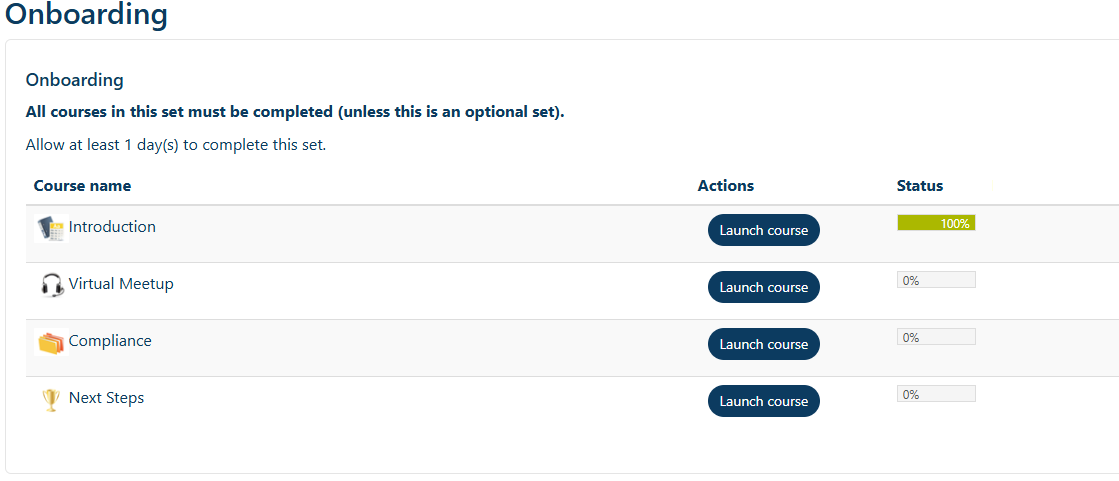Click the Virtual Meetup headset icon

click(x=51, y=285)
